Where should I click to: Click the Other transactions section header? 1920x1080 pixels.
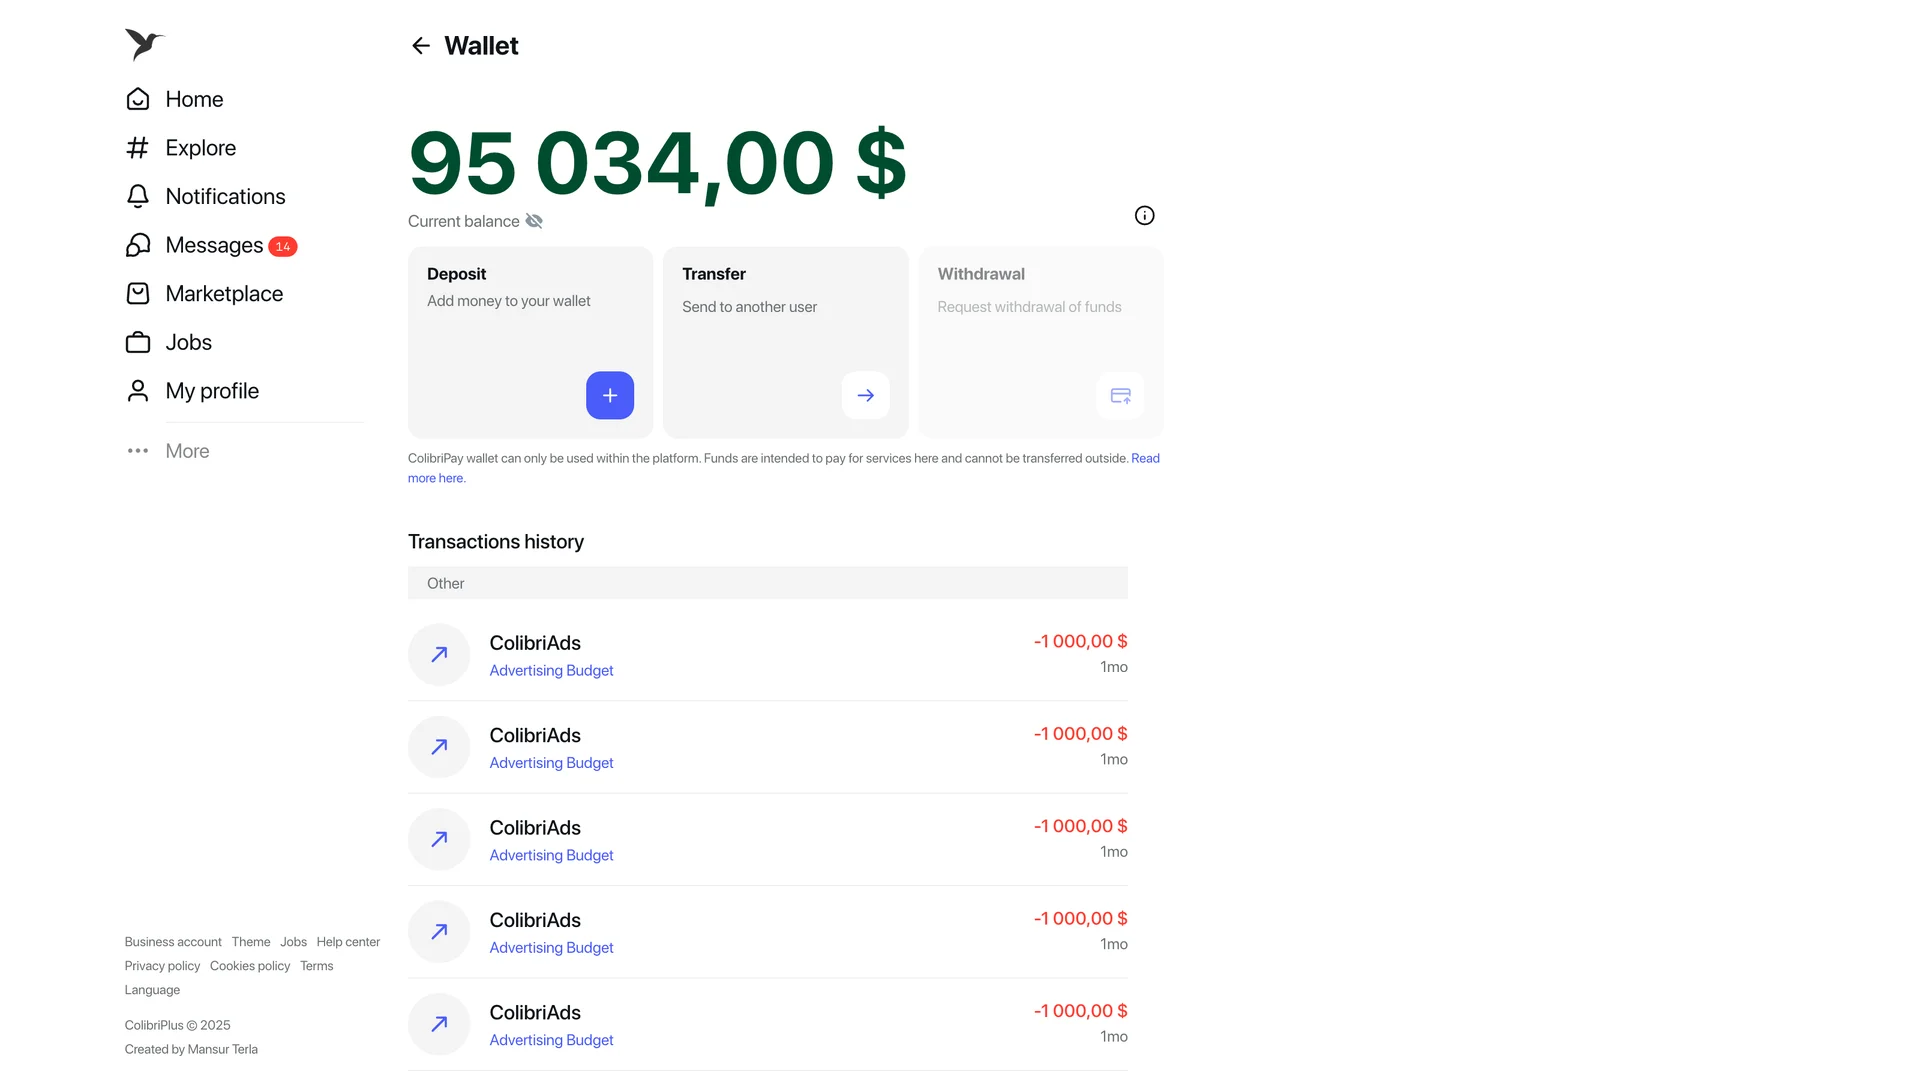[768, 583]
